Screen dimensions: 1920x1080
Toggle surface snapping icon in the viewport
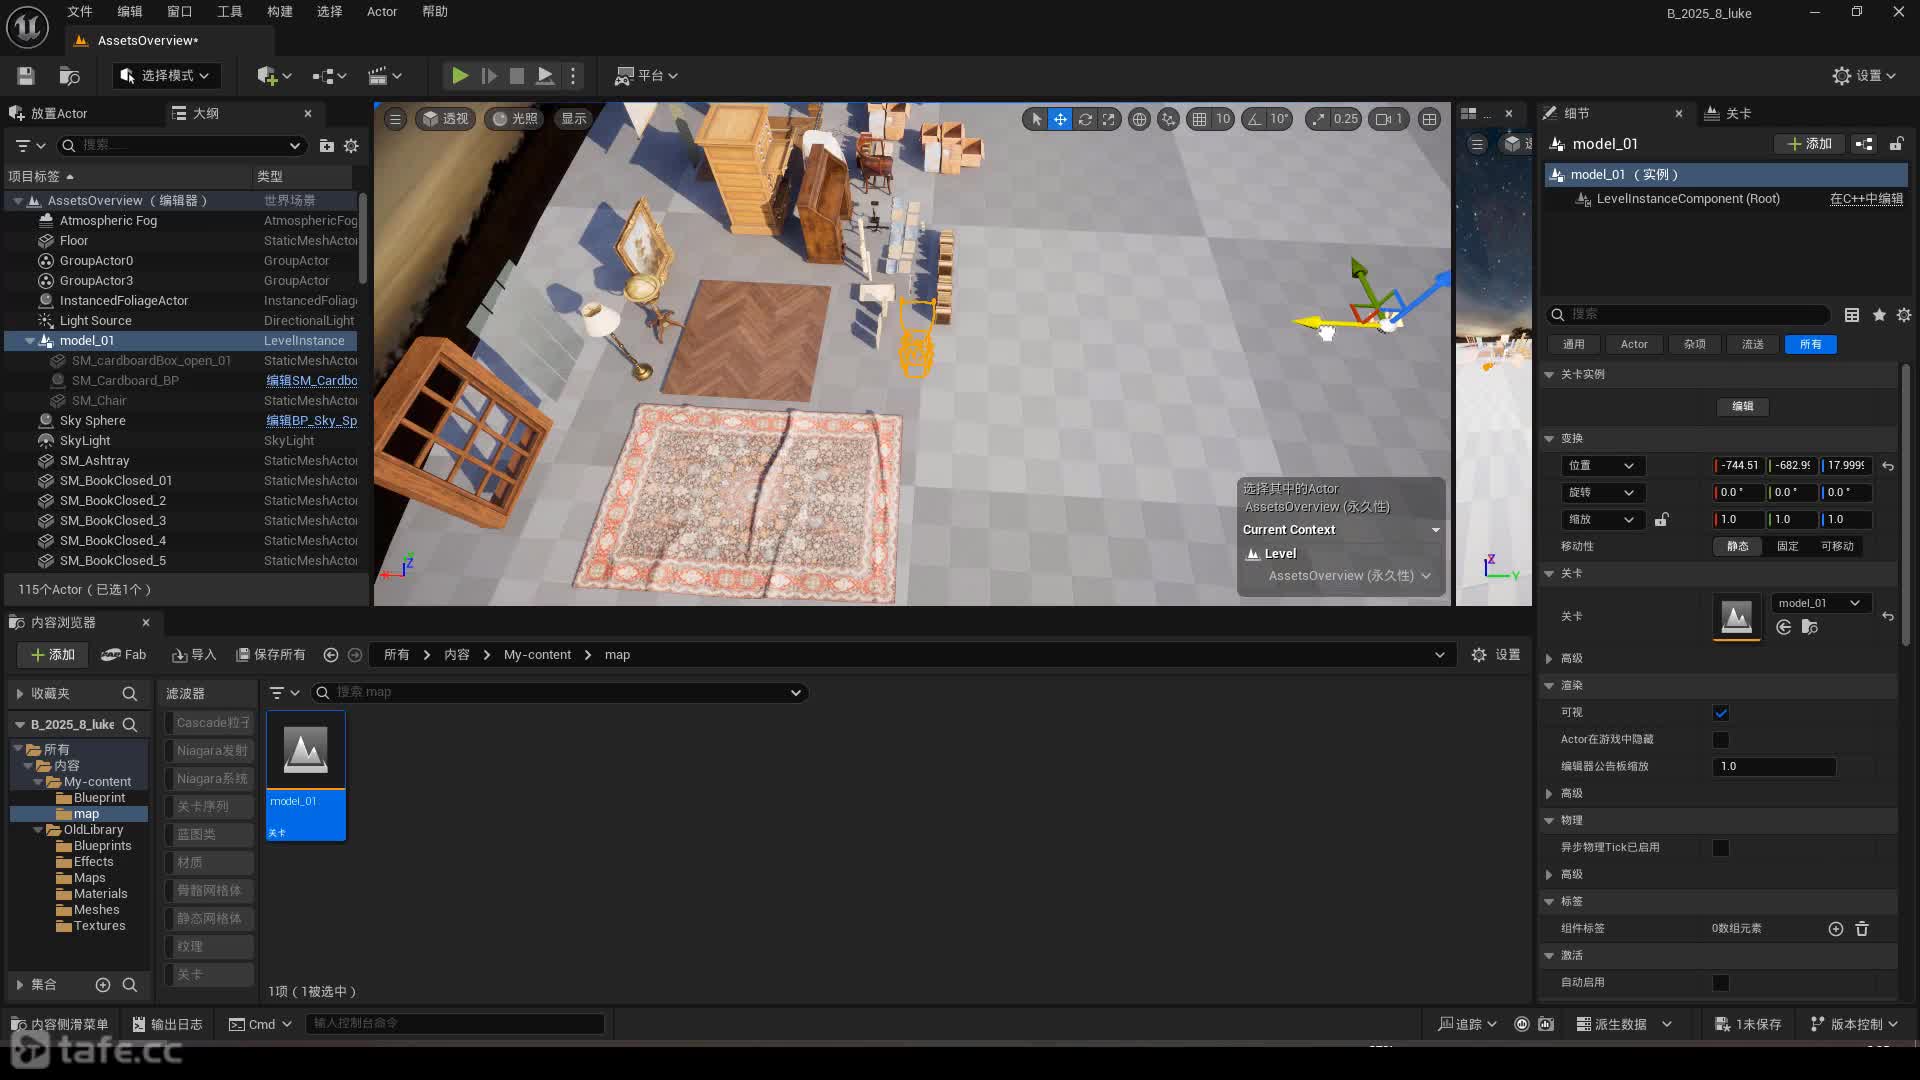[1168, 119]
